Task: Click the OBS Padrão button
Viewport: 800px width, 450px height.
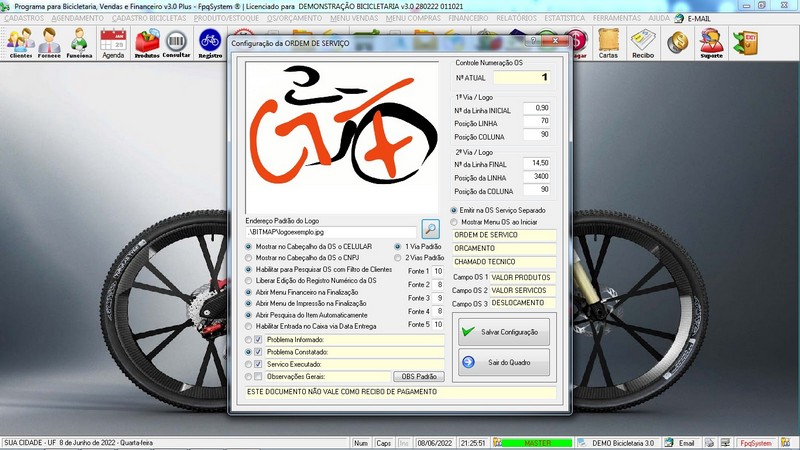Action: (419, 377)
